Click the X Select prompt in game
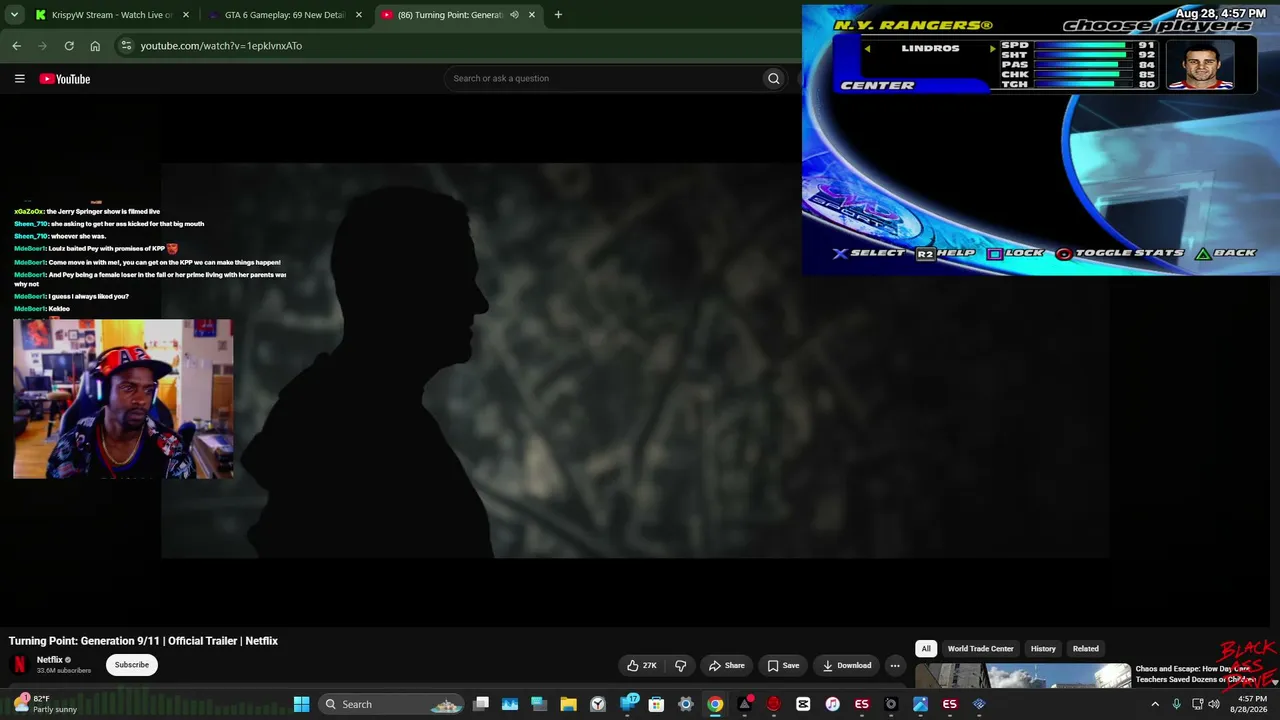 tap(869, 253)
